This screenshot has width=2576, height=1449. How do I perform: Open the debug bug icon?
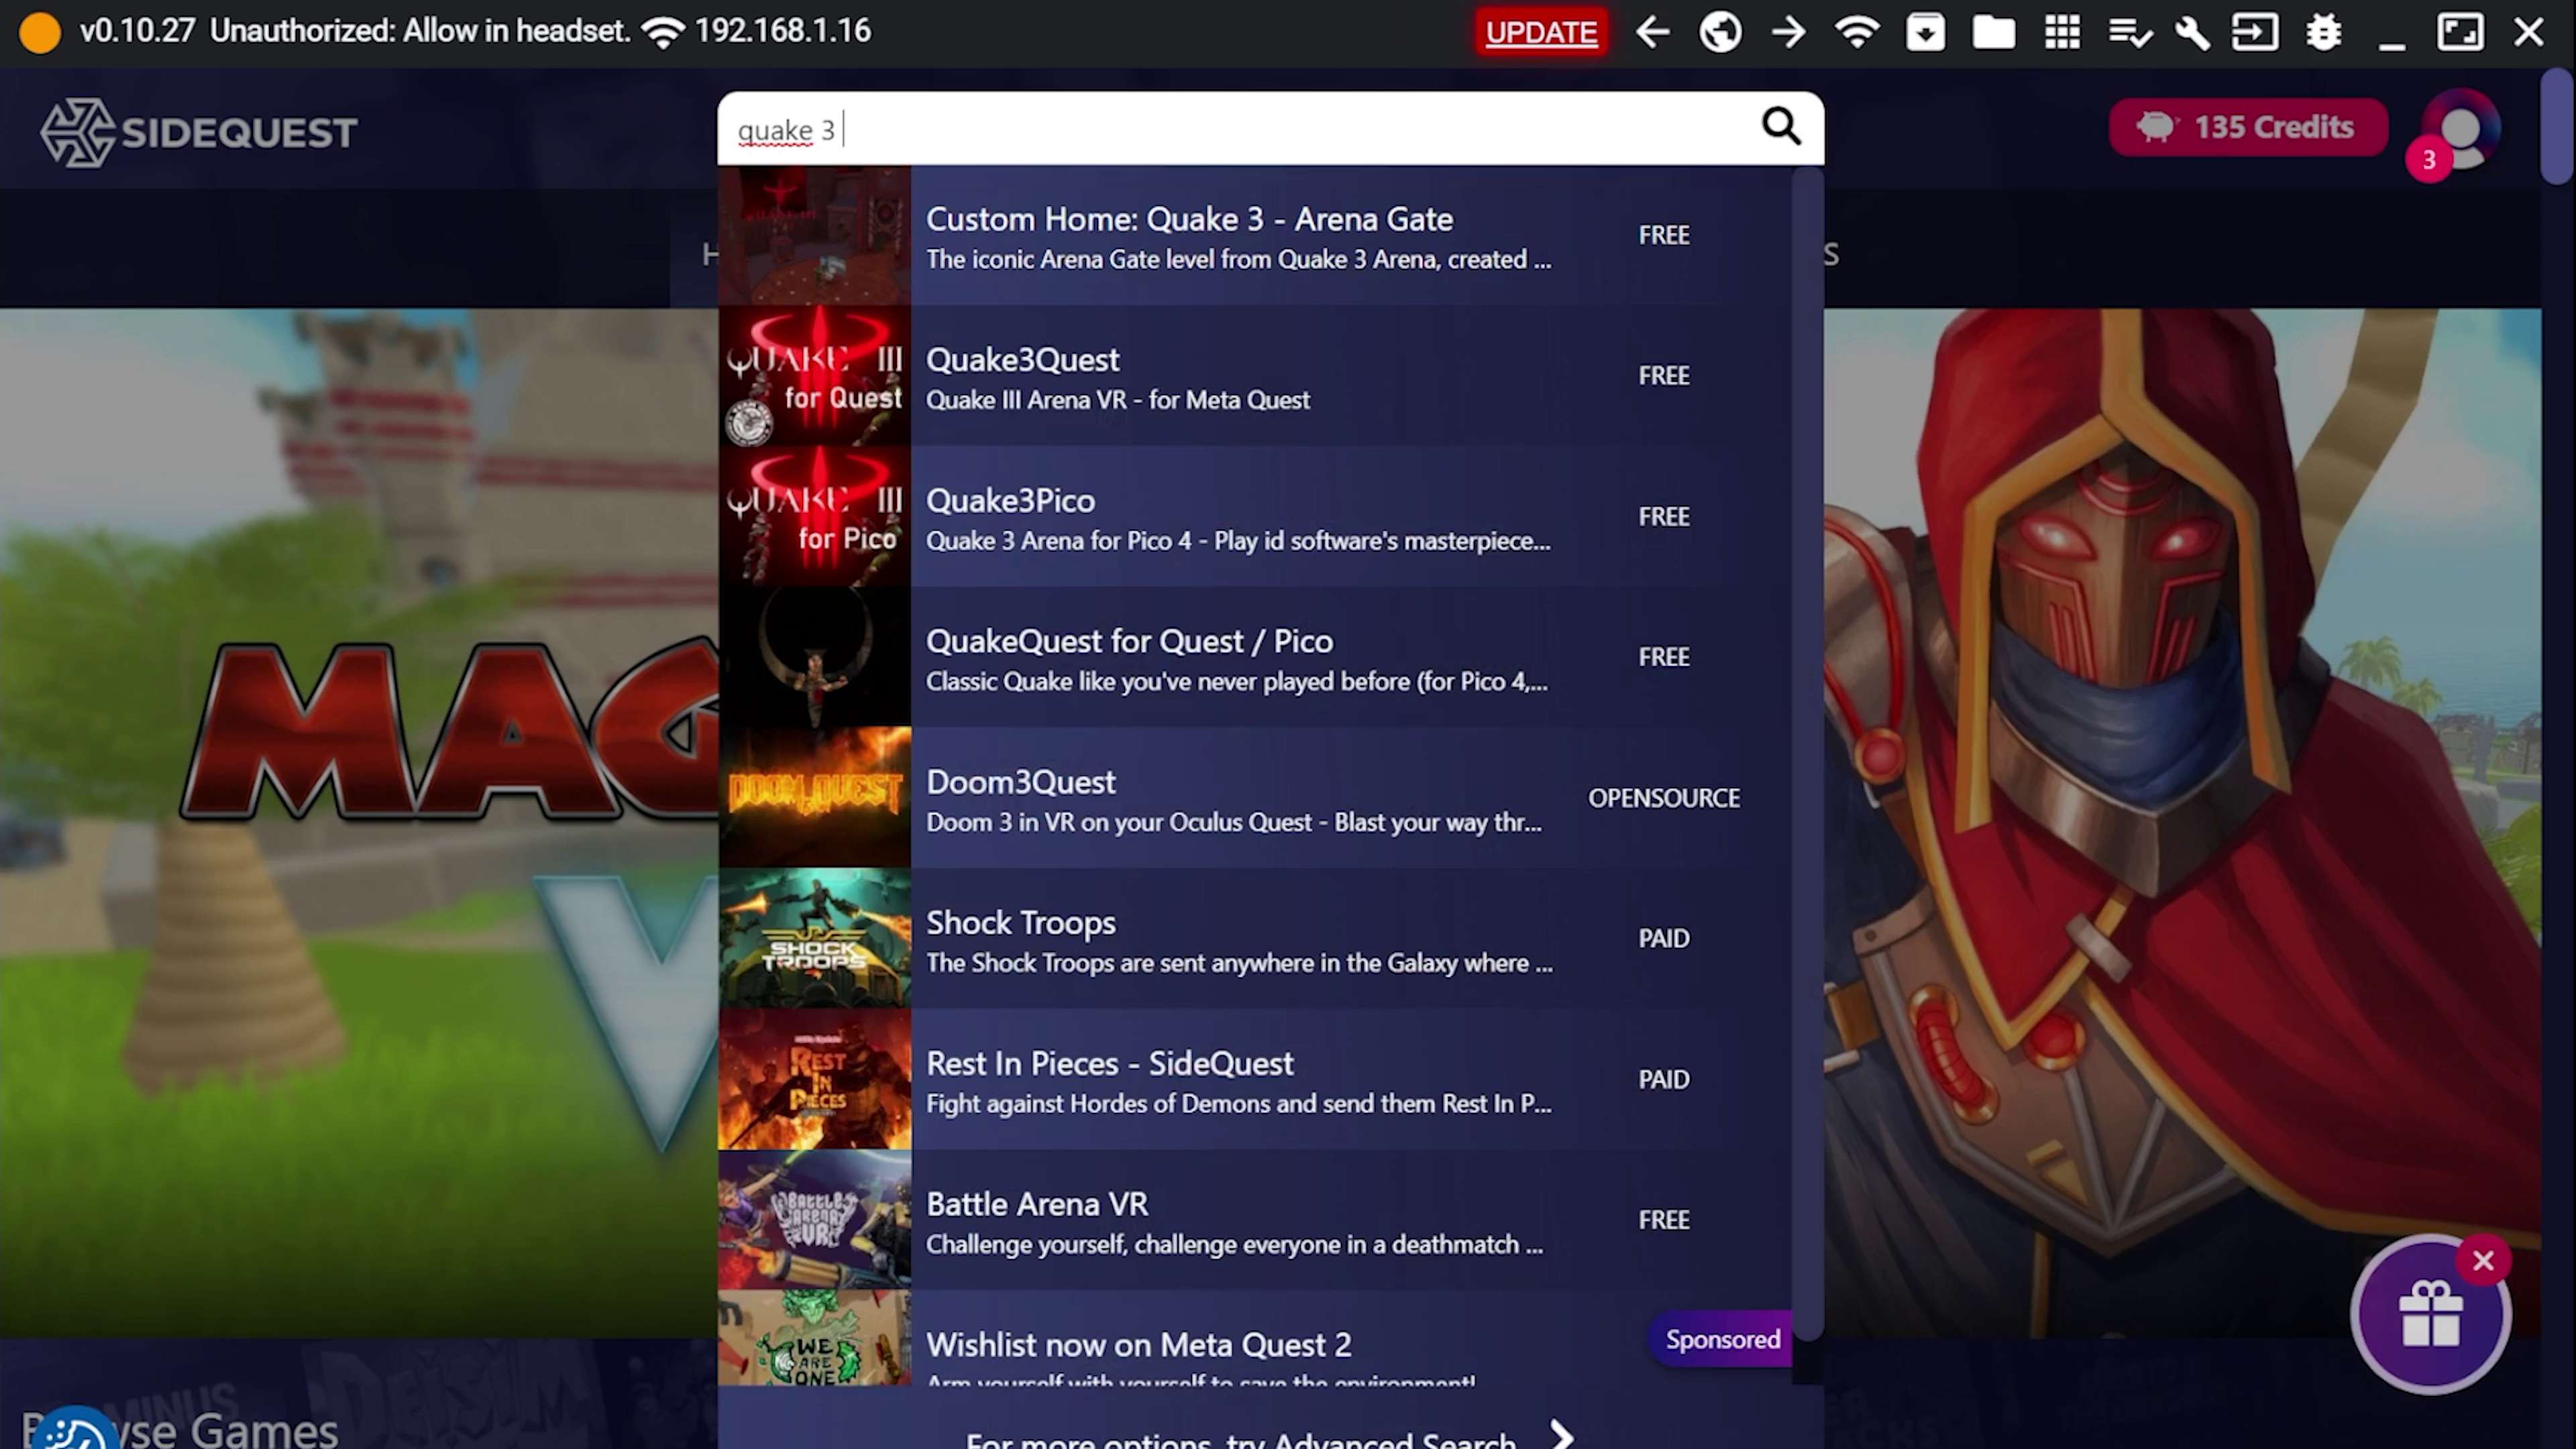2324,32
